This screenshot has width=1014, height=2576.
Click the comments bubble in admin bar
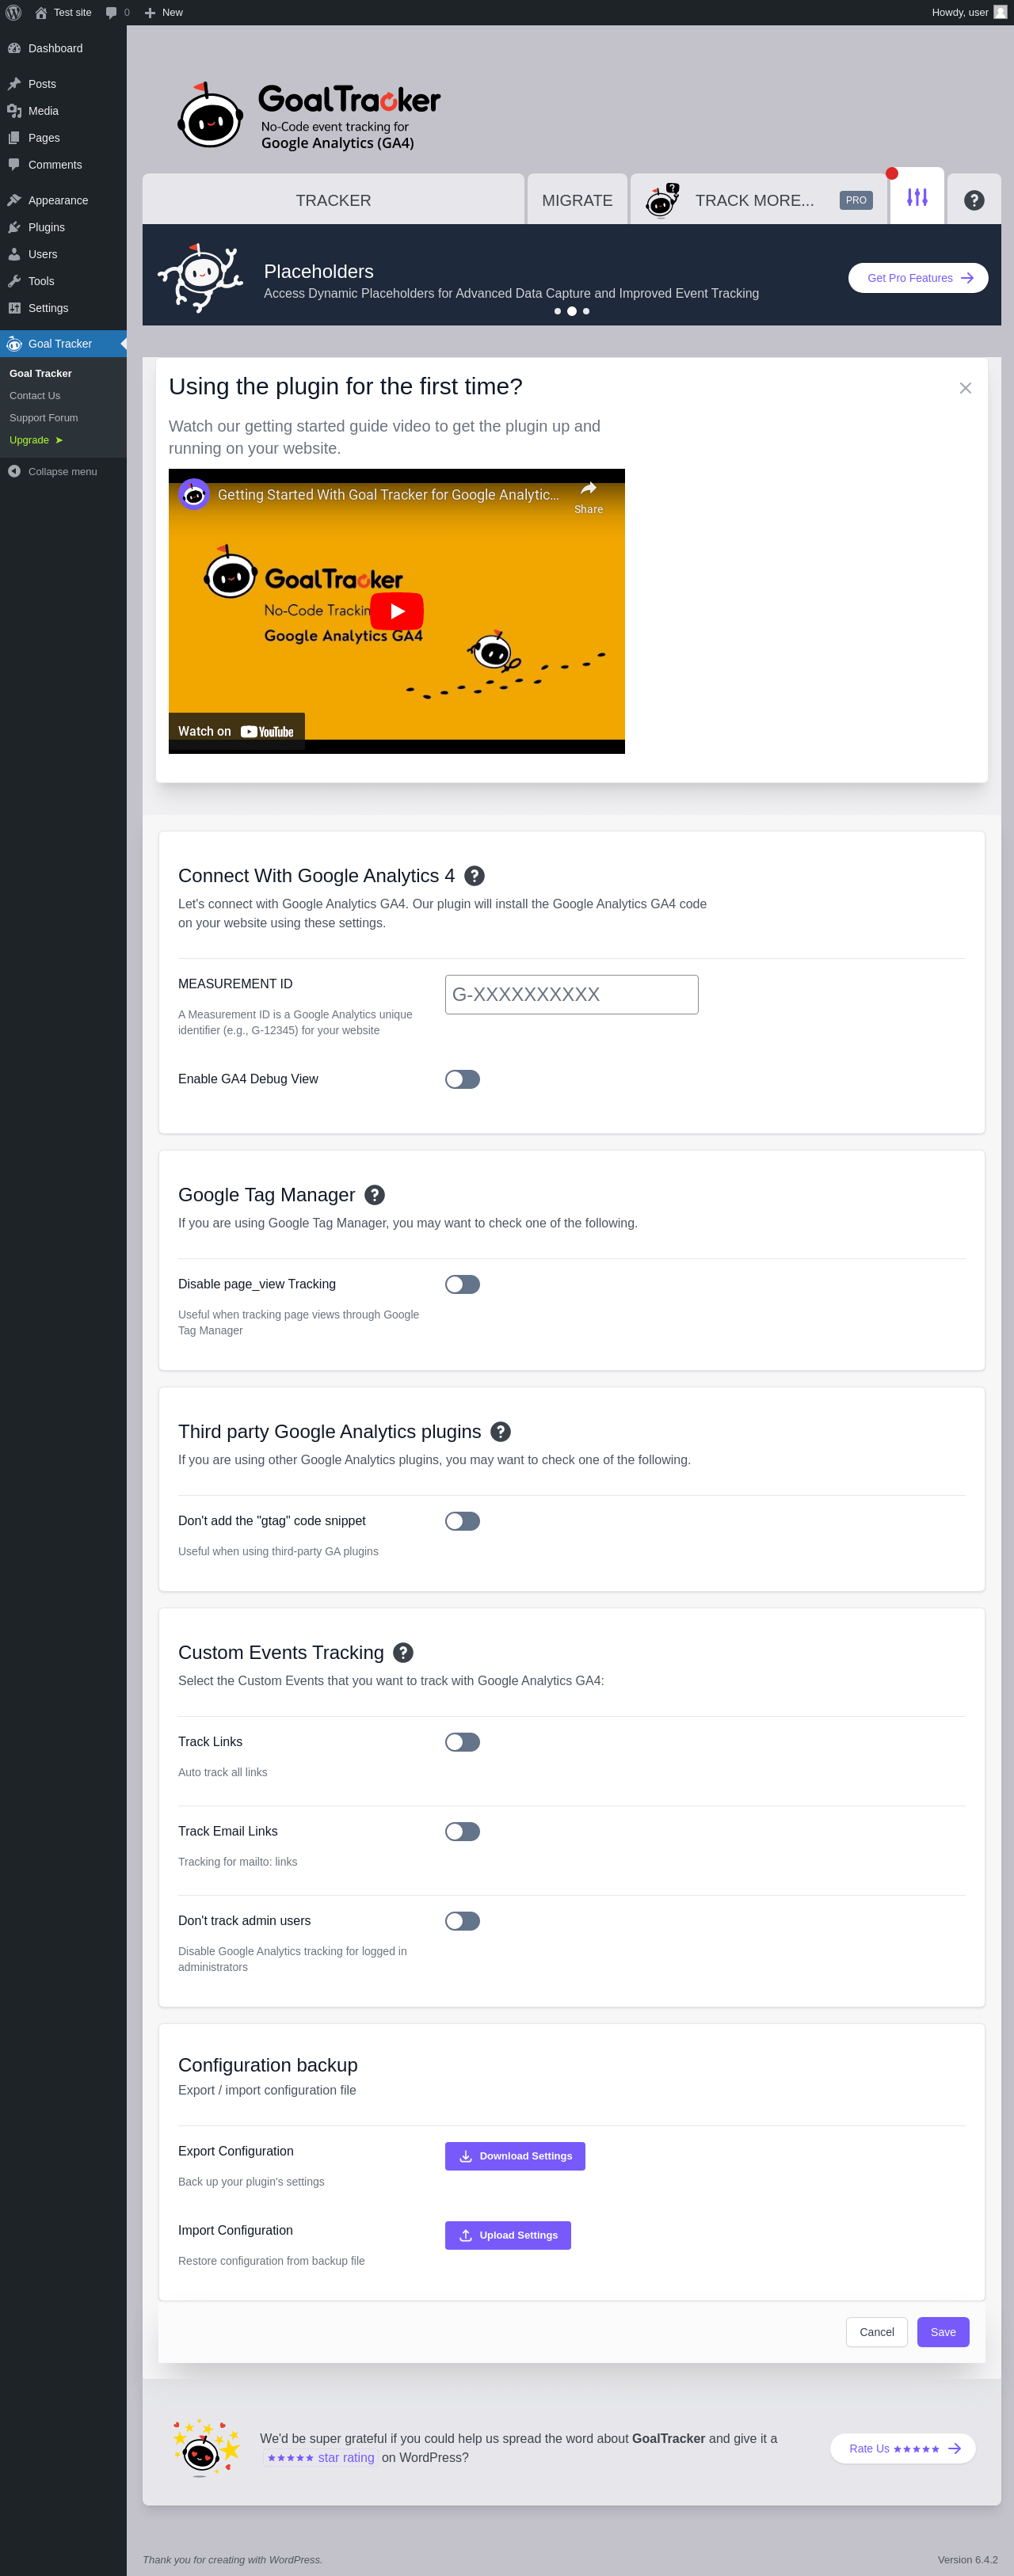point(117,12)
